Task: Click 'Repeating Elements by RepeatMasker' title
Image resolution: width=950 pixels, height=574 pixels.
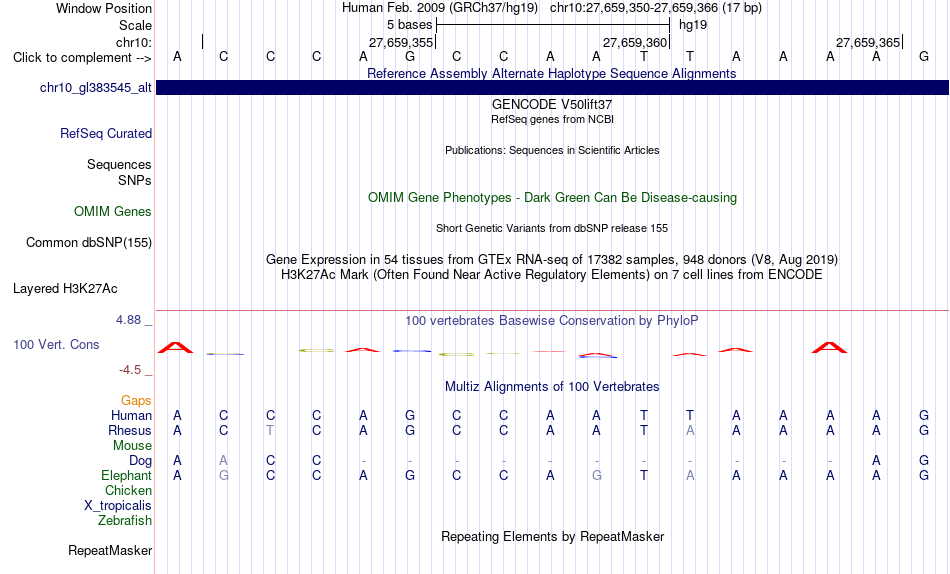Action: point(552,536)
